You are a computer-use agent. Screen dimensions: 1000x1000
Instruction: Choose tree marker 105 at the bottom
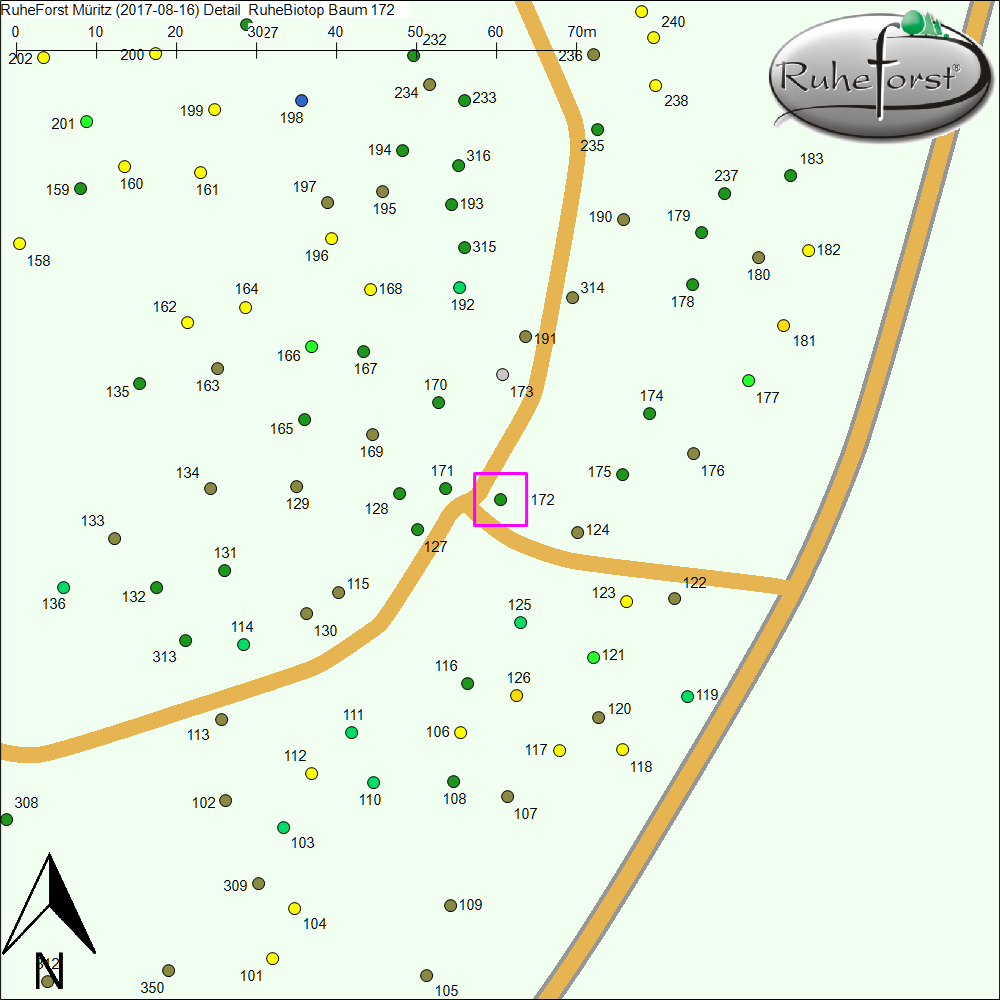click(427, 976)
